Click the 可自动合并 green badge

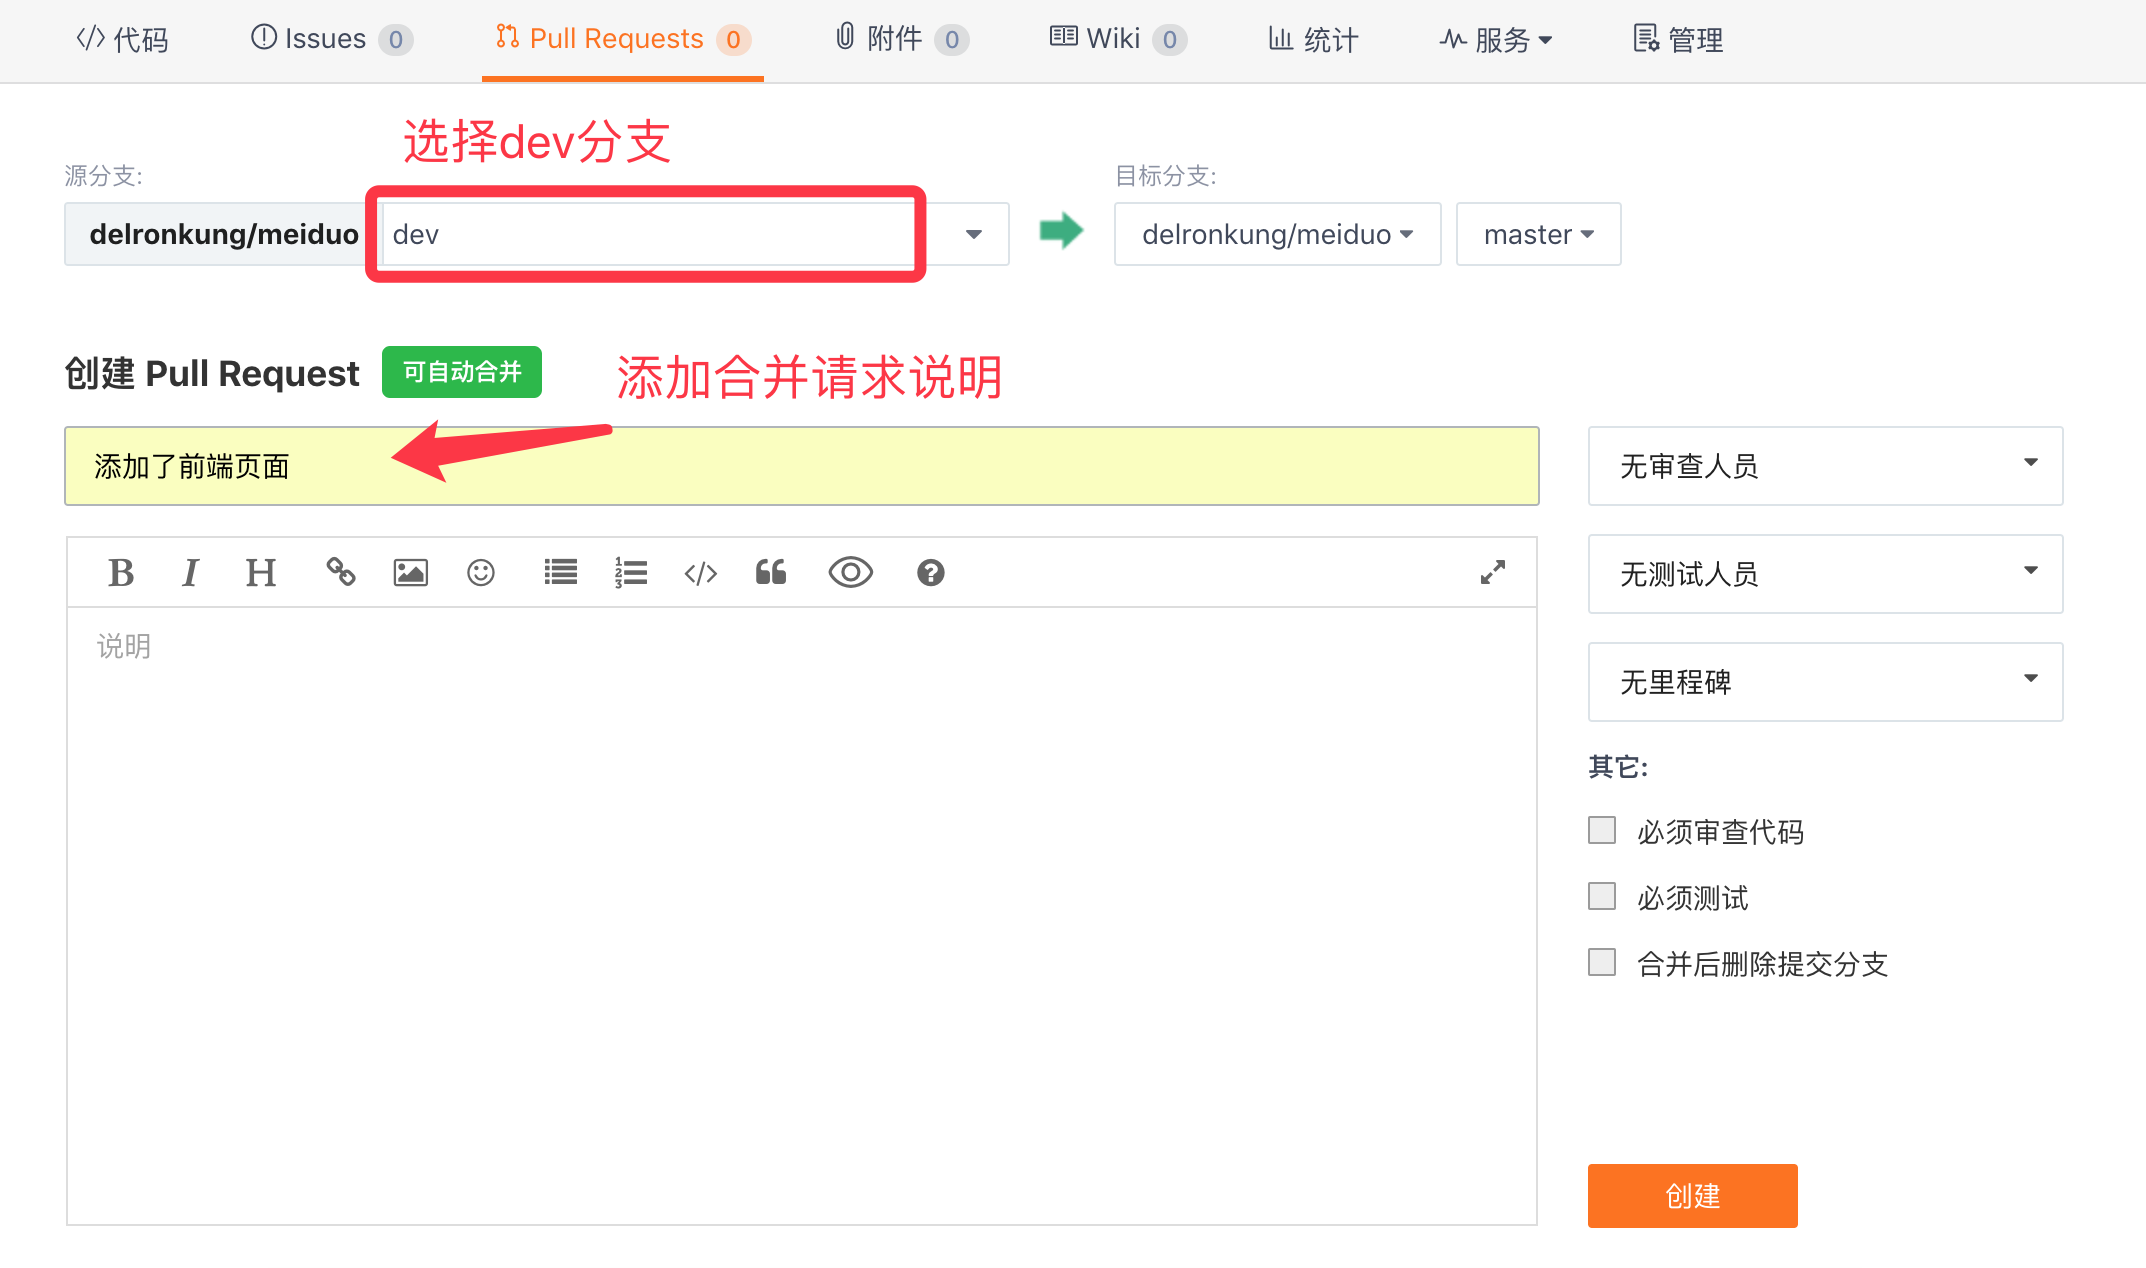(x=462, y=372)
